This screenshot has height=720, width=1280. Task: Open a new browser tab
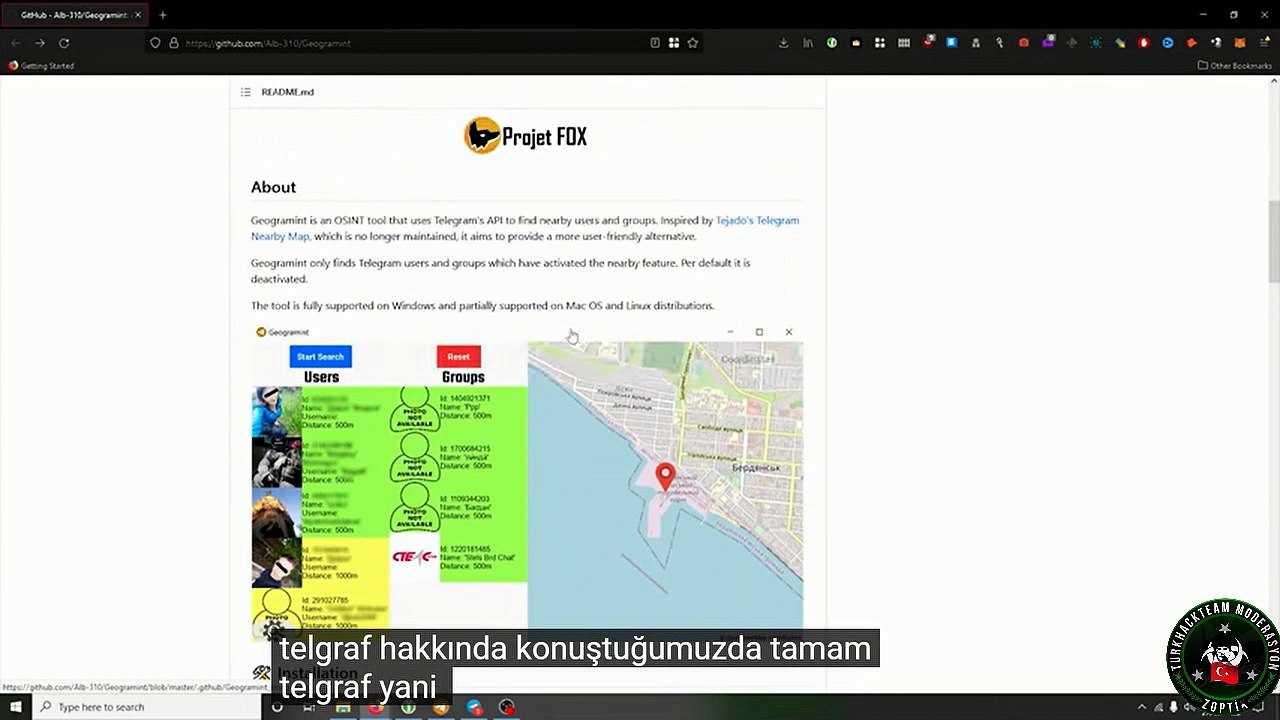pyautogui.click(x=163, y=15)
